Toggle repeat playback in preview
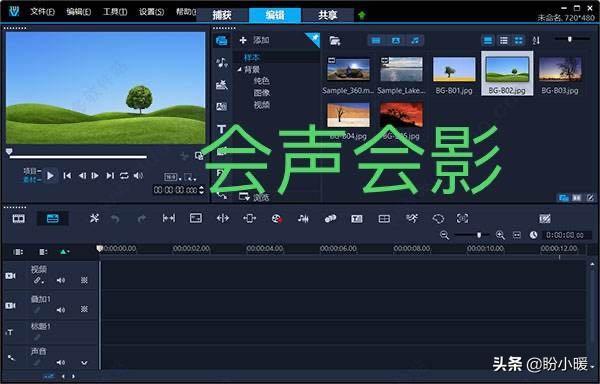The height and width of the screenshot is (384, 600). click(124, 176)
